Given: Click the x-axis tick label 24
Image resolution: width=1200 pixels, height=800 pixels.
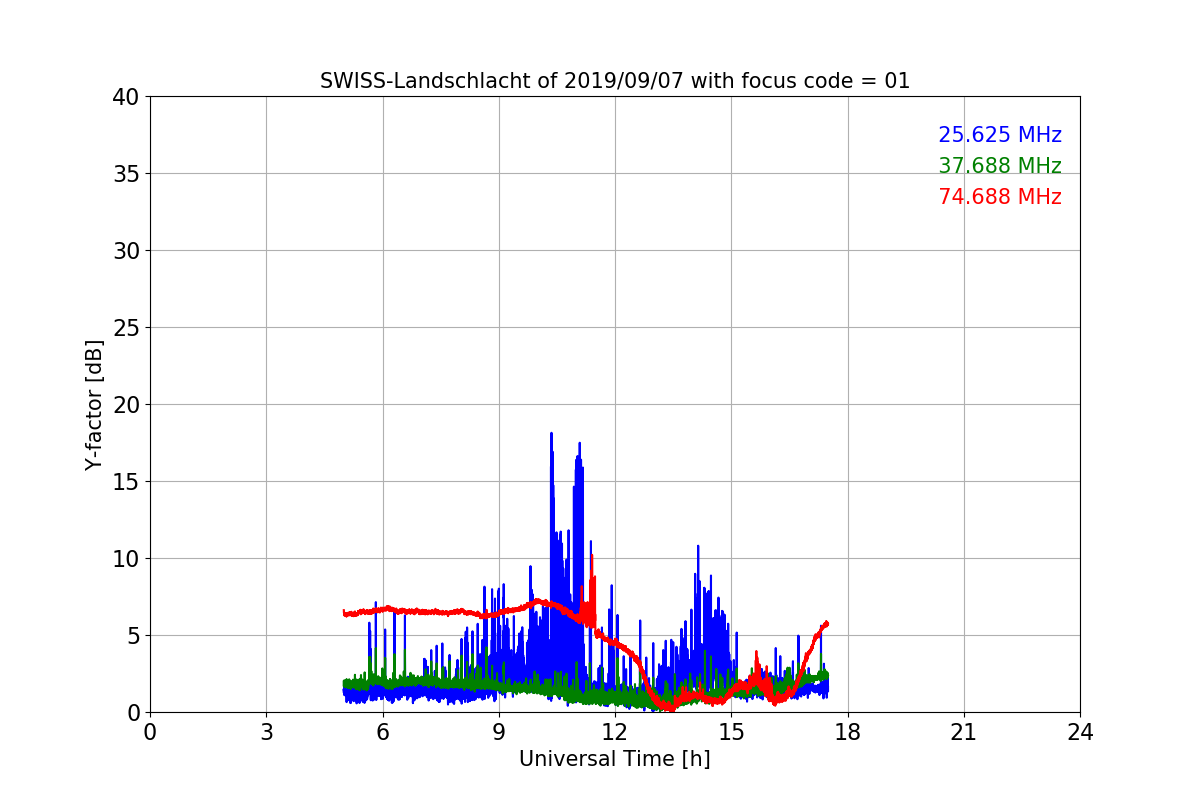Looking at the screenshot, I should pyautogui.click(x=1080, y=732).
